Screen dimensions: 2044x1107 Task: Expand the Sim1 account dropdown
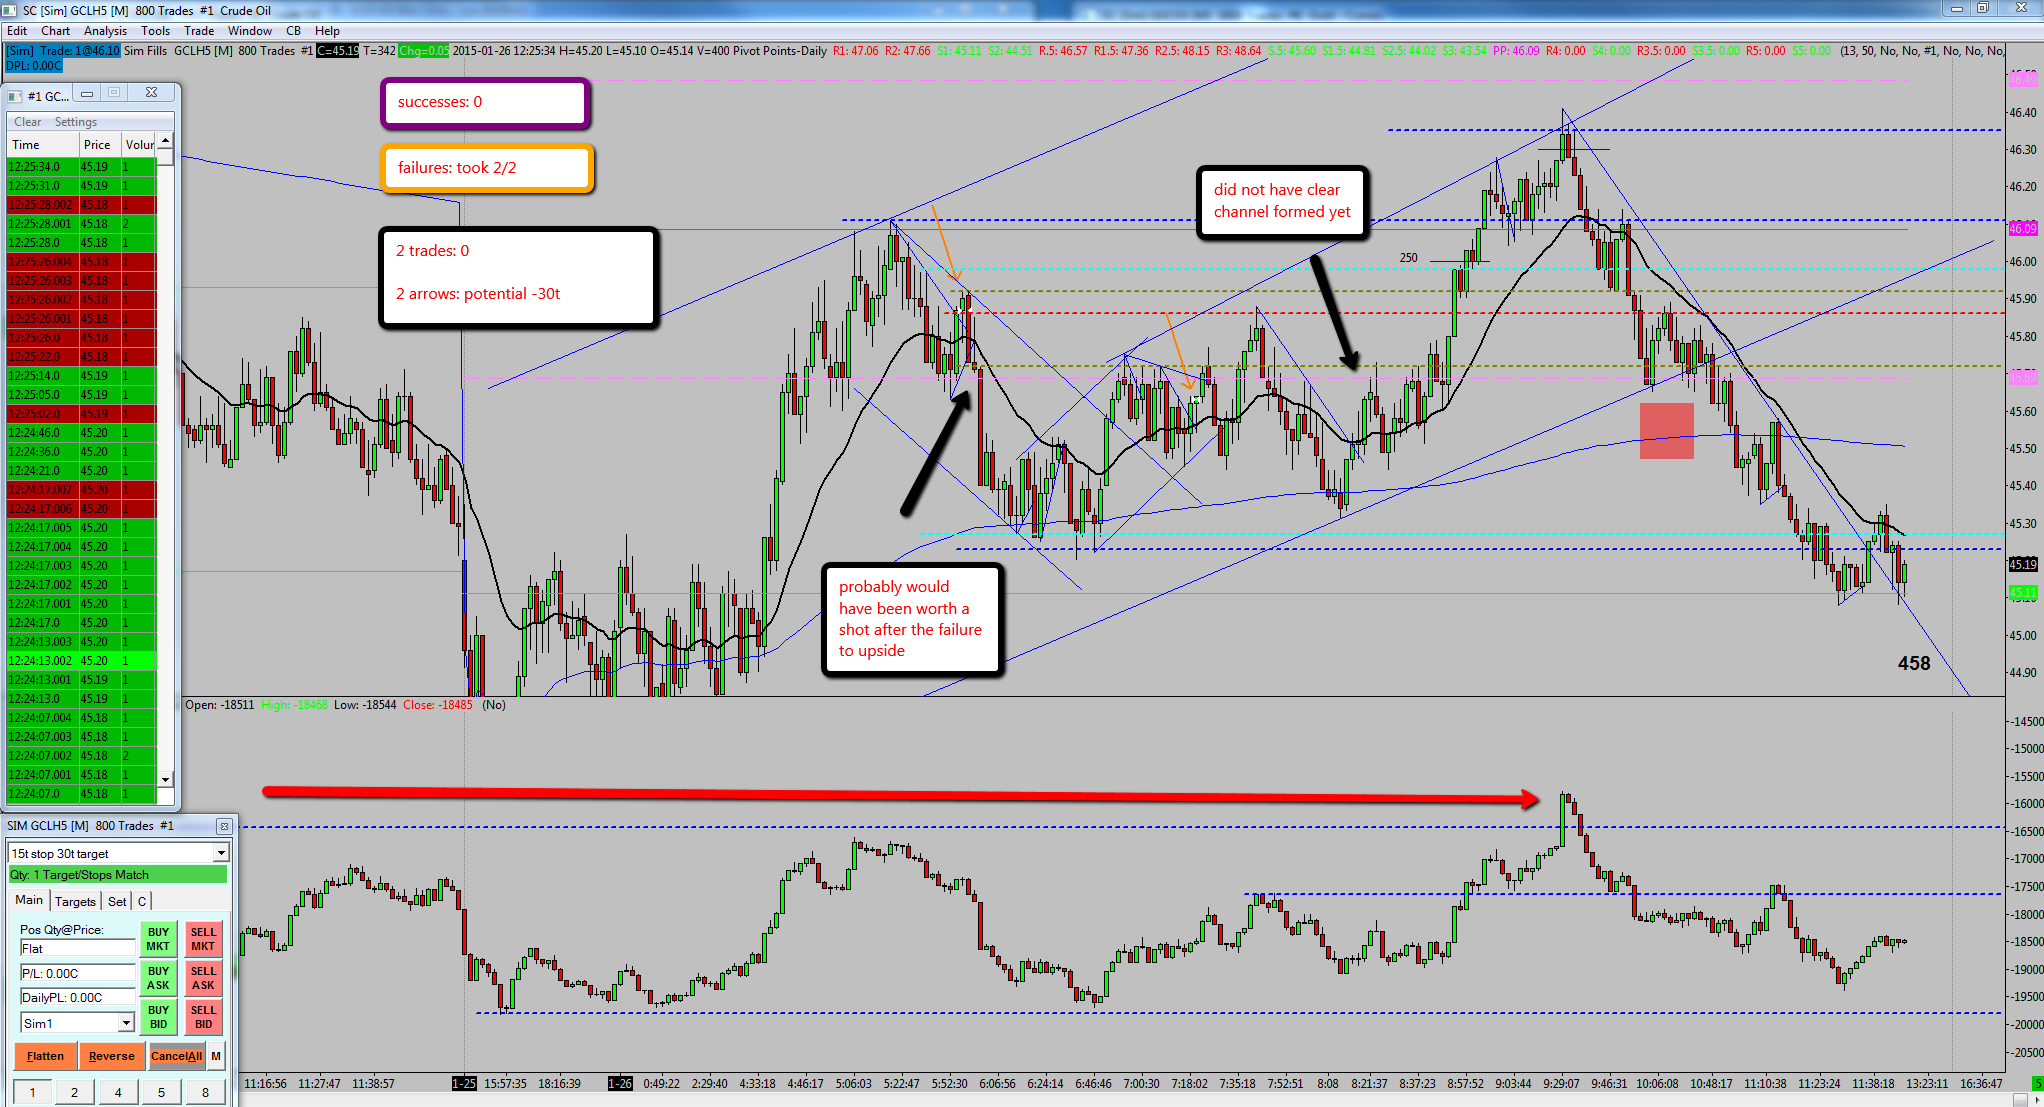(x=126, y=1023)
